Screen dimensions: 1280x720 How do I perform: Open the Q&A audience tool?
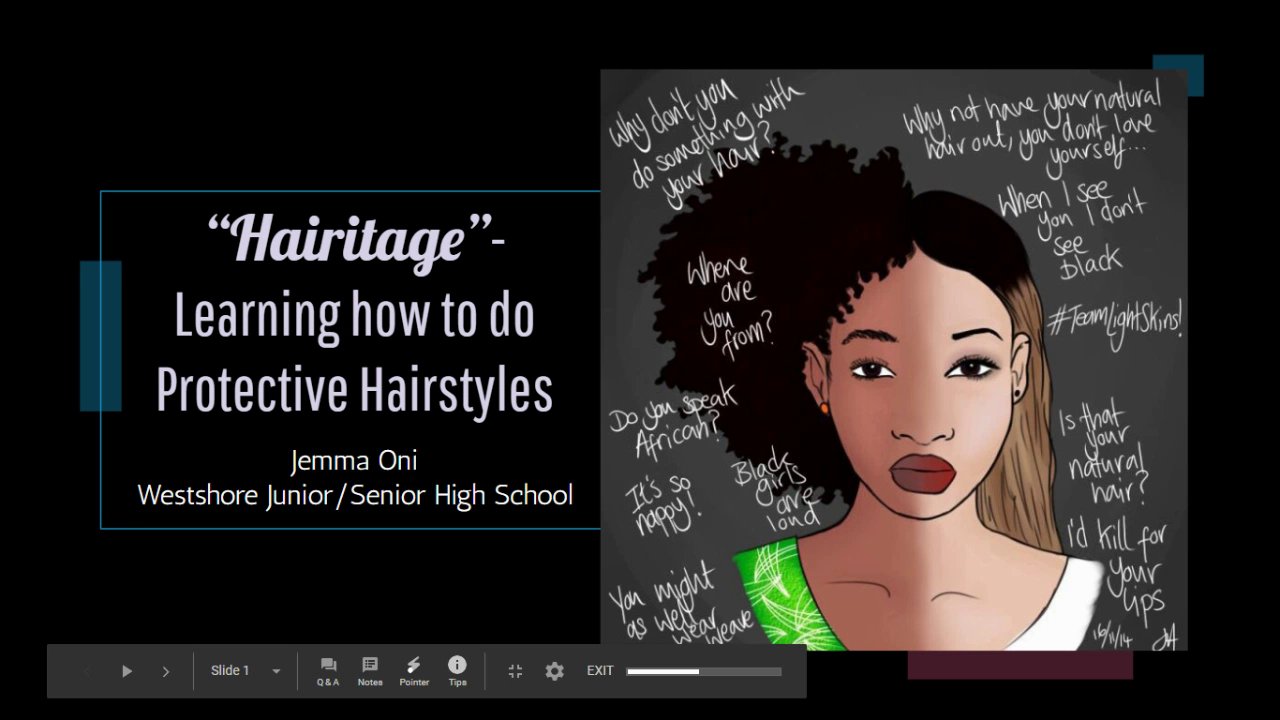point(328,671)
